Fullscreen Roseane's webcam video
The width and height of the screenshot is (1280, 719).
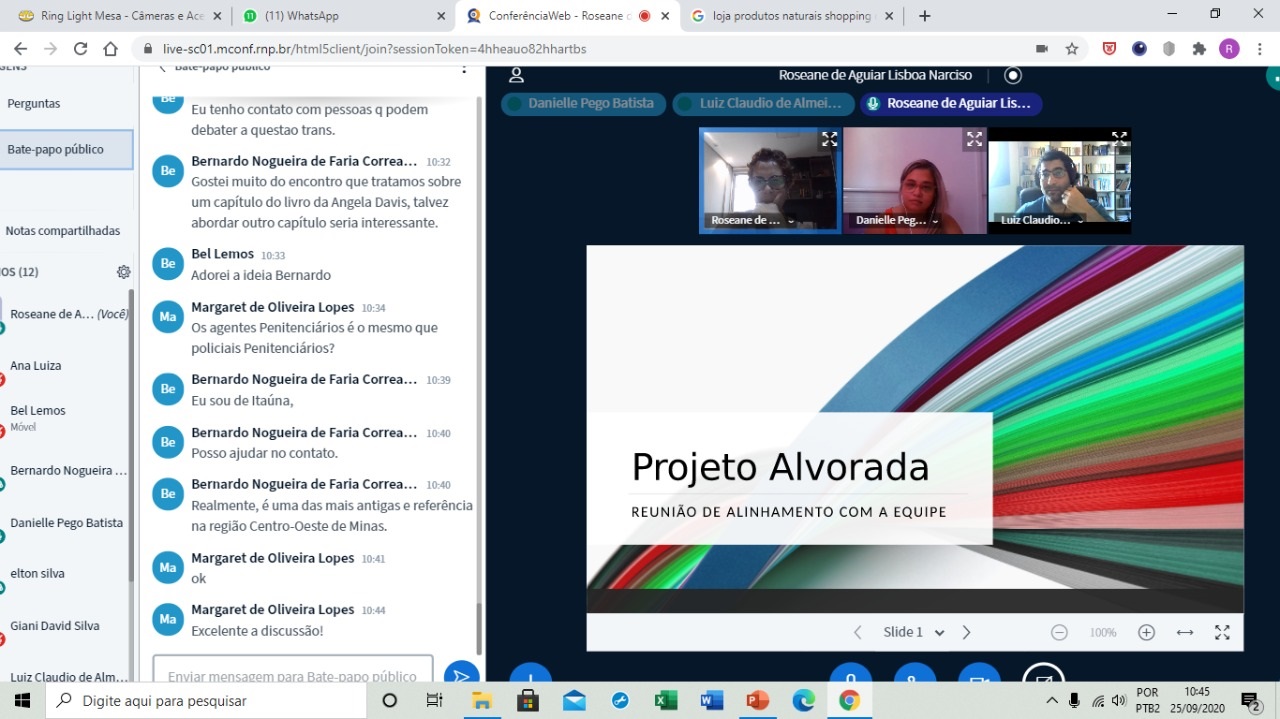coord(829,140)
